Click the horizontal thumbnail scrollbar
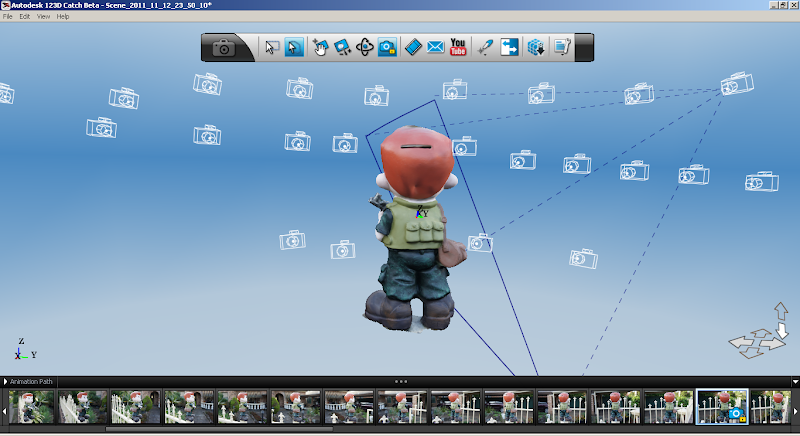This screenshot has height=436, width=800. point(218,429)
